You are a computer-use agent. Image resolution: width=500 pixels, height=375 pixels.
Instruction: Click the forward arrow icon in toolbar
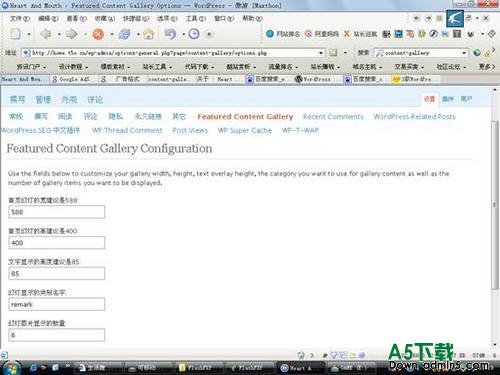click(72, 34)
